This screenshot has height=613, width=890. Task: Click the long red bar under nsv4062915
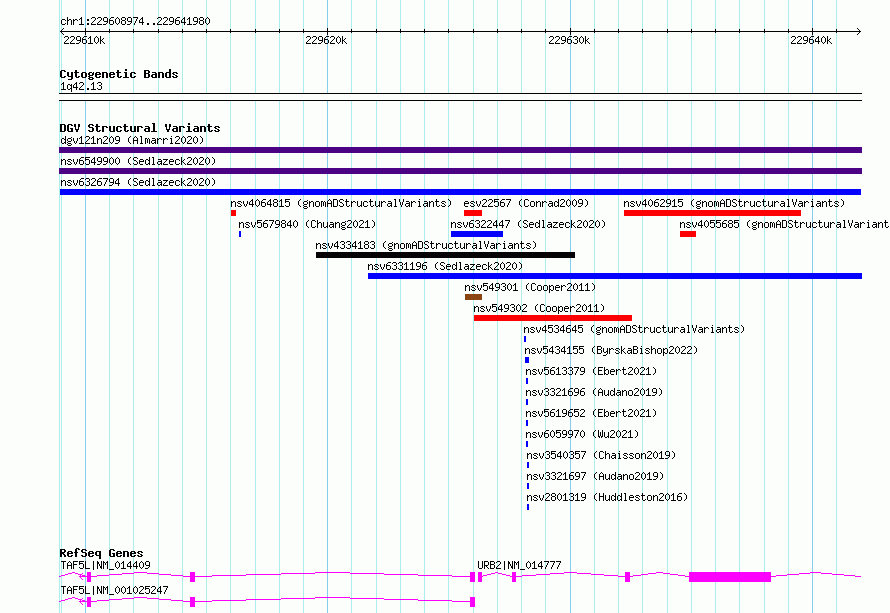tap(712, 213)
